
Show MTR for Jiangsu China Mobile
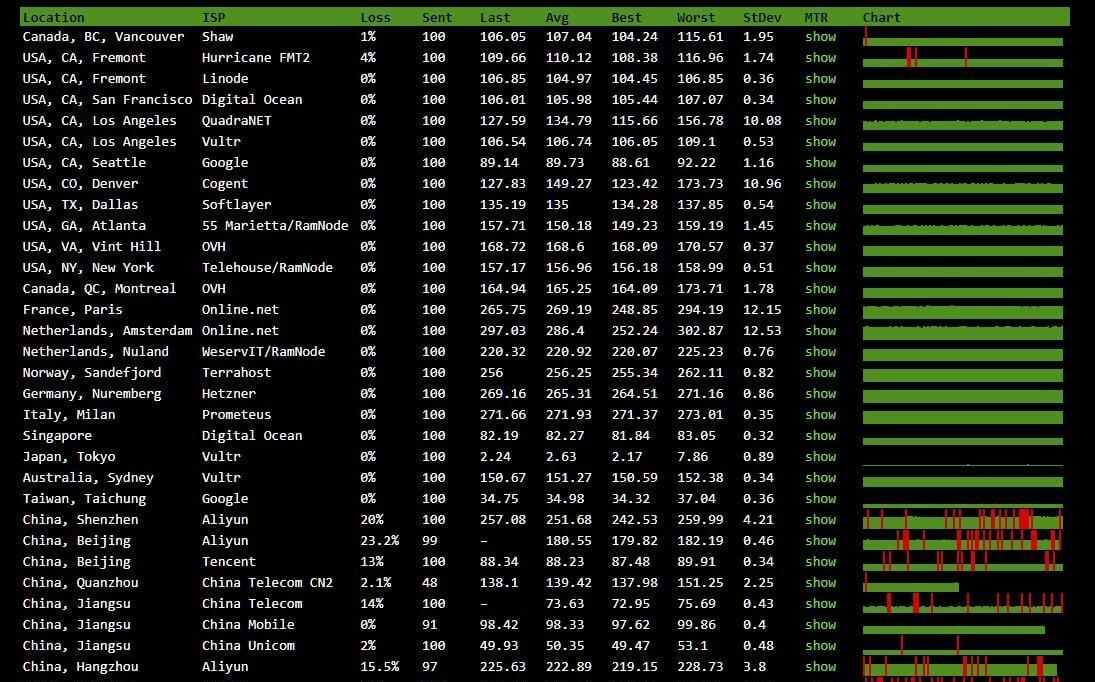click(x=821, y=624)
